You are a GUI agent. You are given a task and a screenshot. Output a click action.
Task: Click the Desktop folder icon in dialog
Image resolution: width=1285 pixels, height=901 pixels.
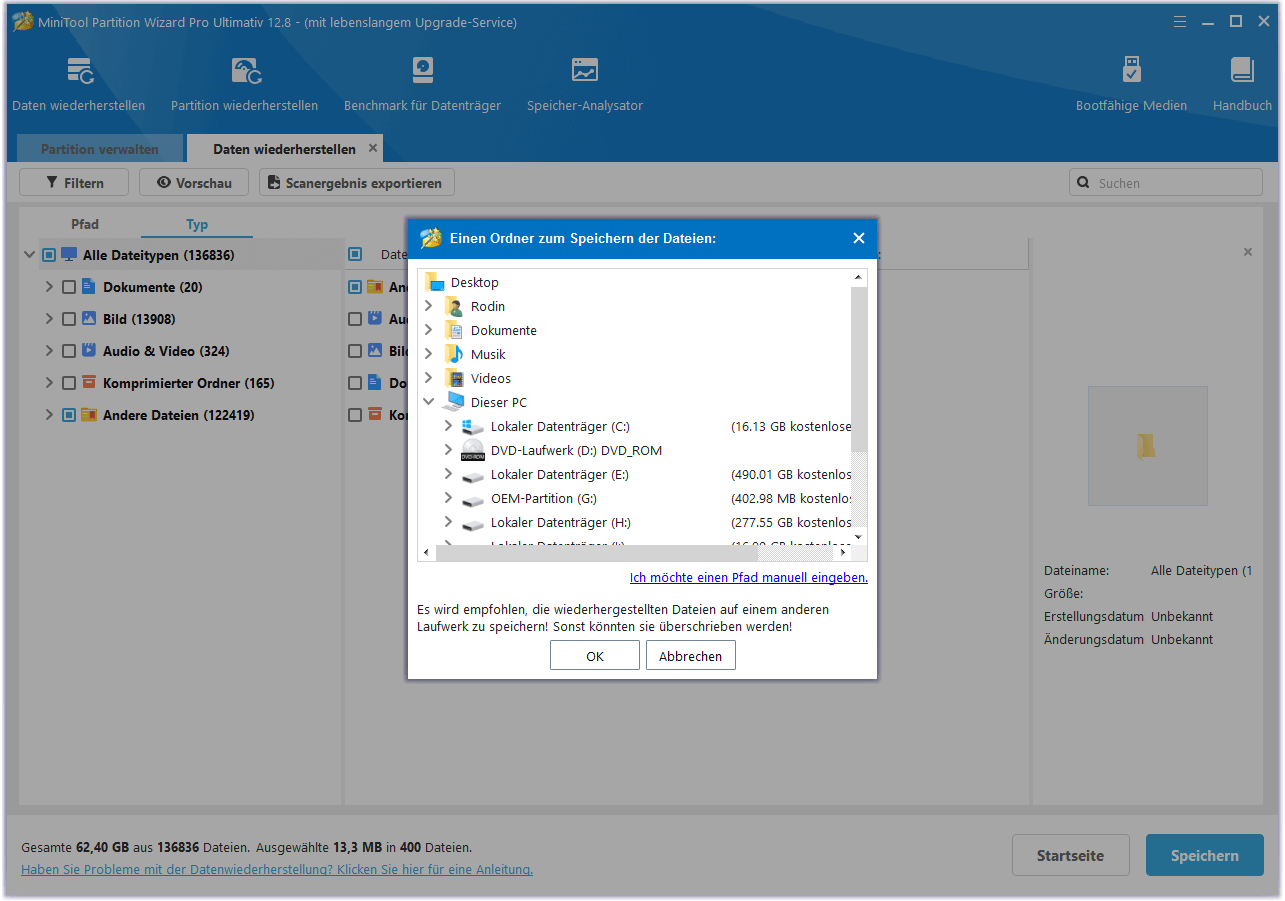[x=434, y=282]
